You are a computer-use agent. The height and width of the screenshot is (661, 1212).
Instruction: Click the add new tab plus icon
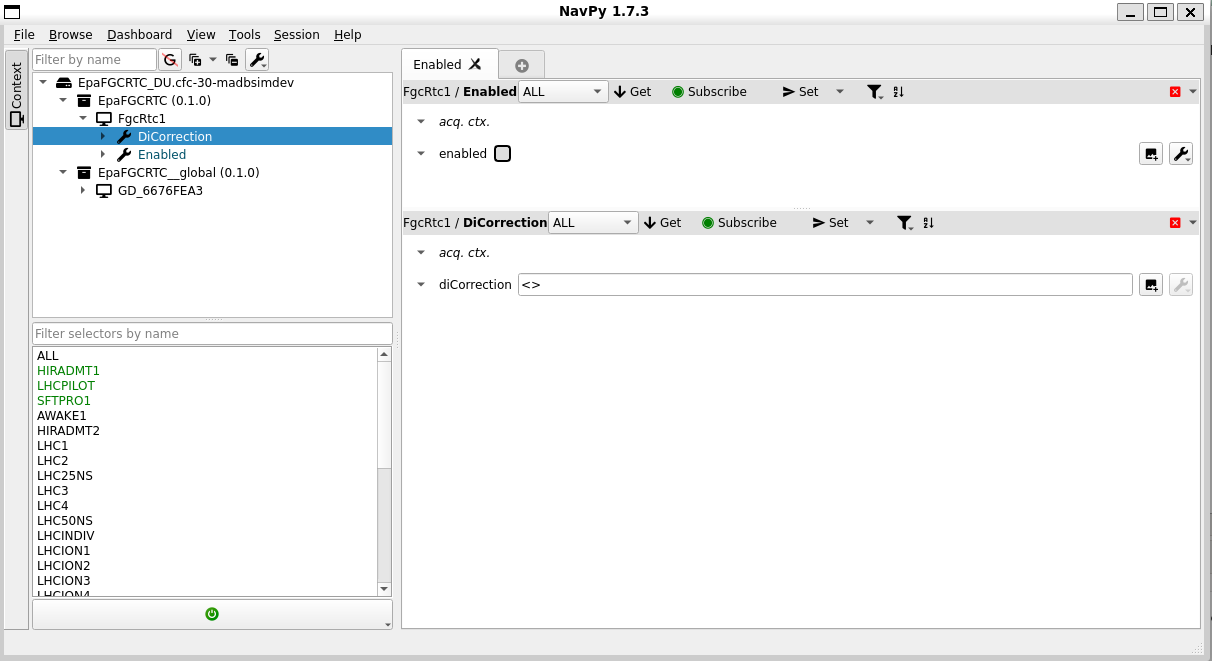pos(521,65)
